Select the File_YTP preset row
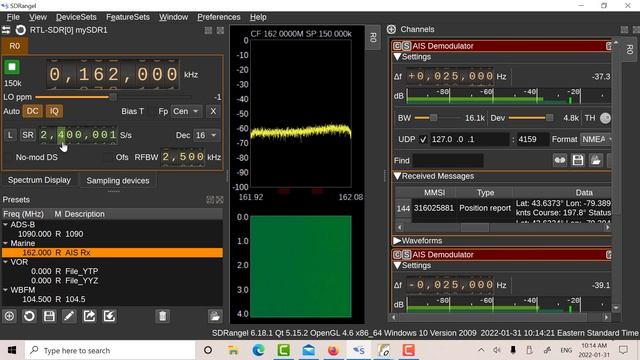This screenshot has height=360, width=640. pos(112,271)
